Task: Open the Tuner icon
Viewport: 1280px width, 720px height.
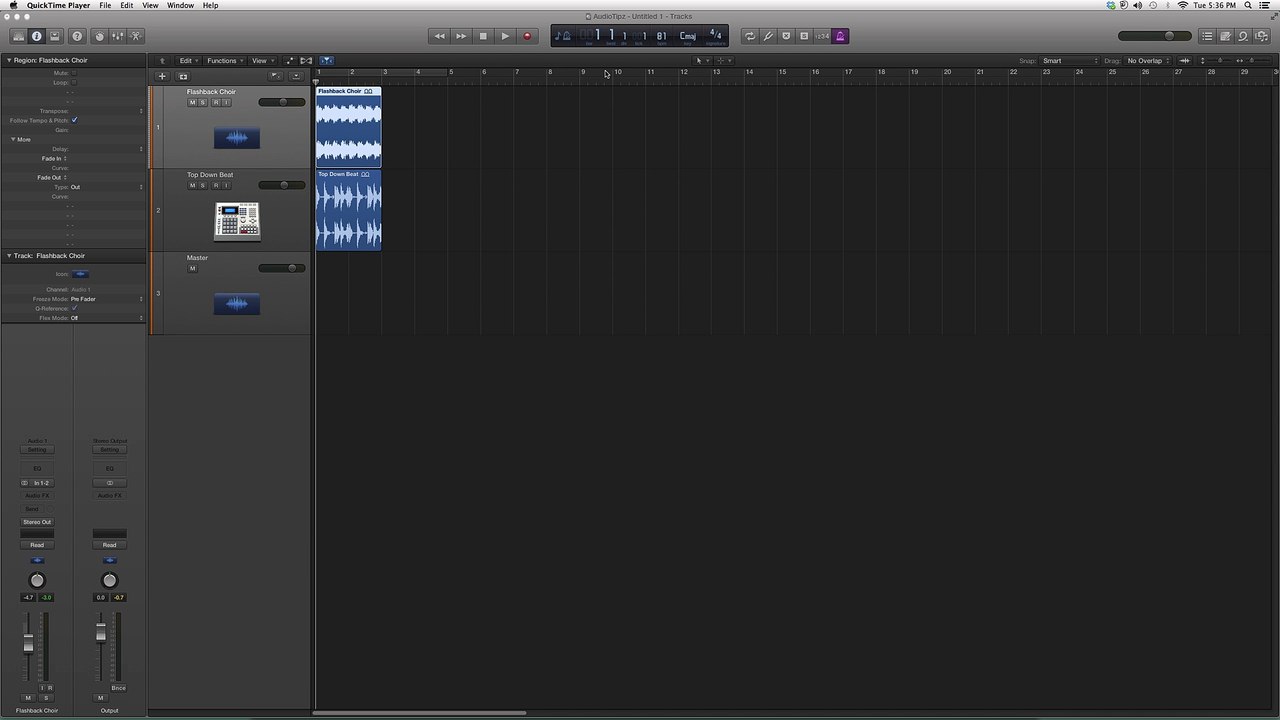Action: pyautogui.click(x=768, y=36)
